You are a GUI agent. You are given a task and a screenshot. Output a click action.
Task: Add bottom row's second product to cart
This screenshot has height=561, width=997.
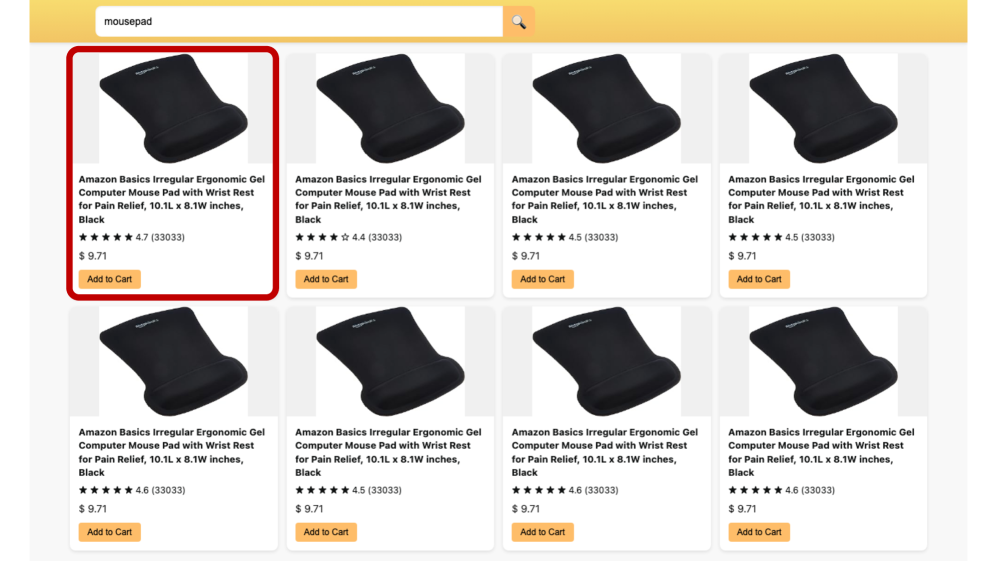click(x=326, y=532)
